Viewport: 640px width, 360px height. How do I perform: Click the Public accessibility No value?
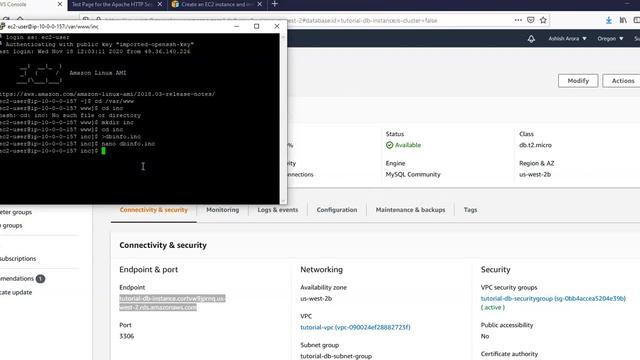click(485, 336)
